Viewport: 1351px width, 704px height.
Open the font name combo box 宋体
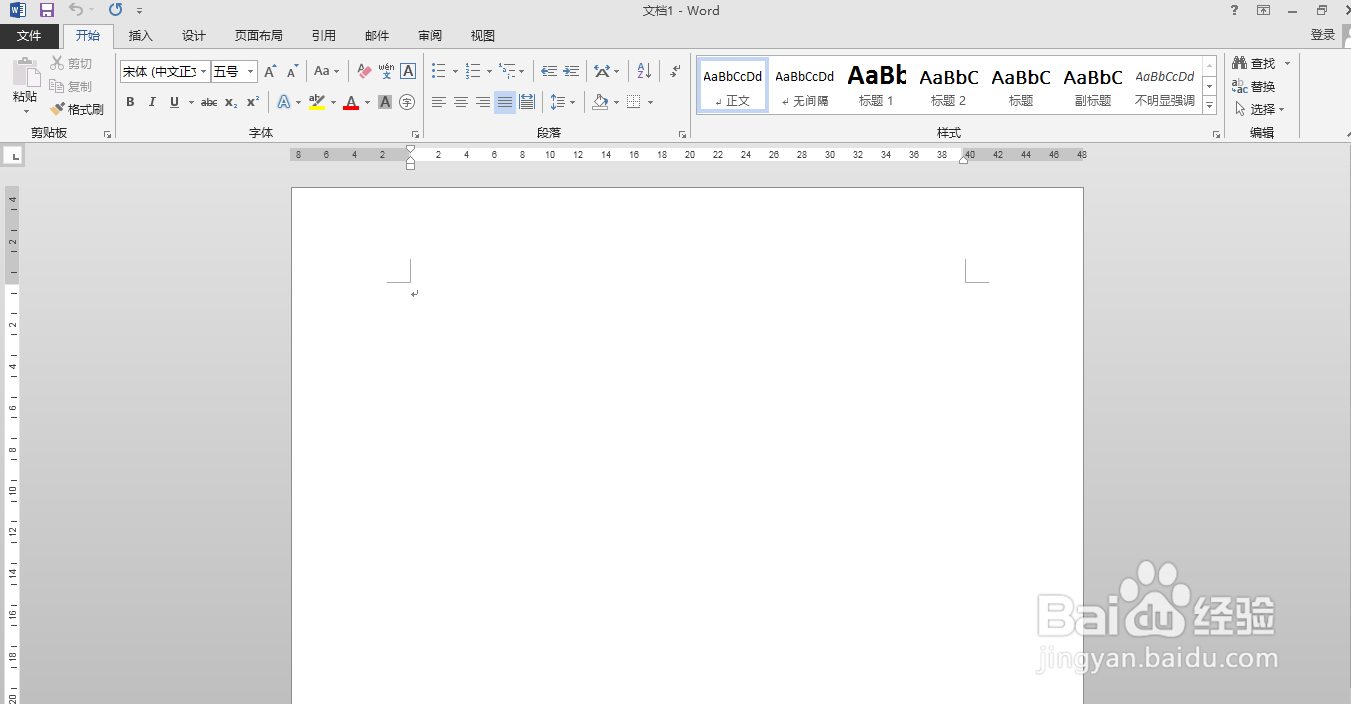[x=165, y=72]
